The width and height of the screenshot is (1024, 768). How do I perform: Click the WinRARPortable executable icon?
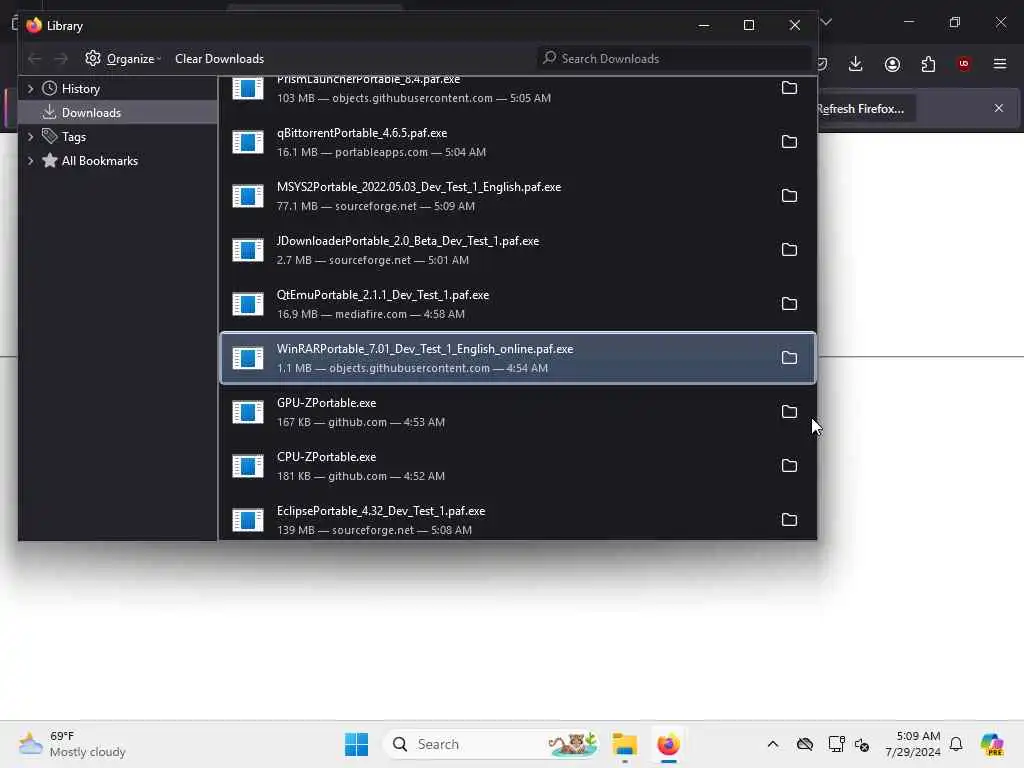click(248, 358)
